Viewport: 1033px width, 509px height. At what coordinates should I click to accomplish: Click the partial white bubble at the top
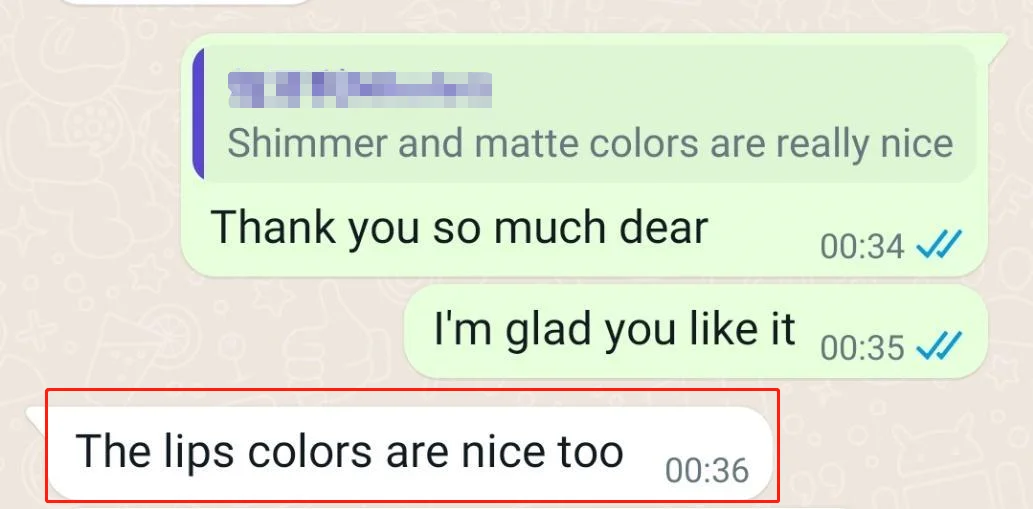[186, 2]
